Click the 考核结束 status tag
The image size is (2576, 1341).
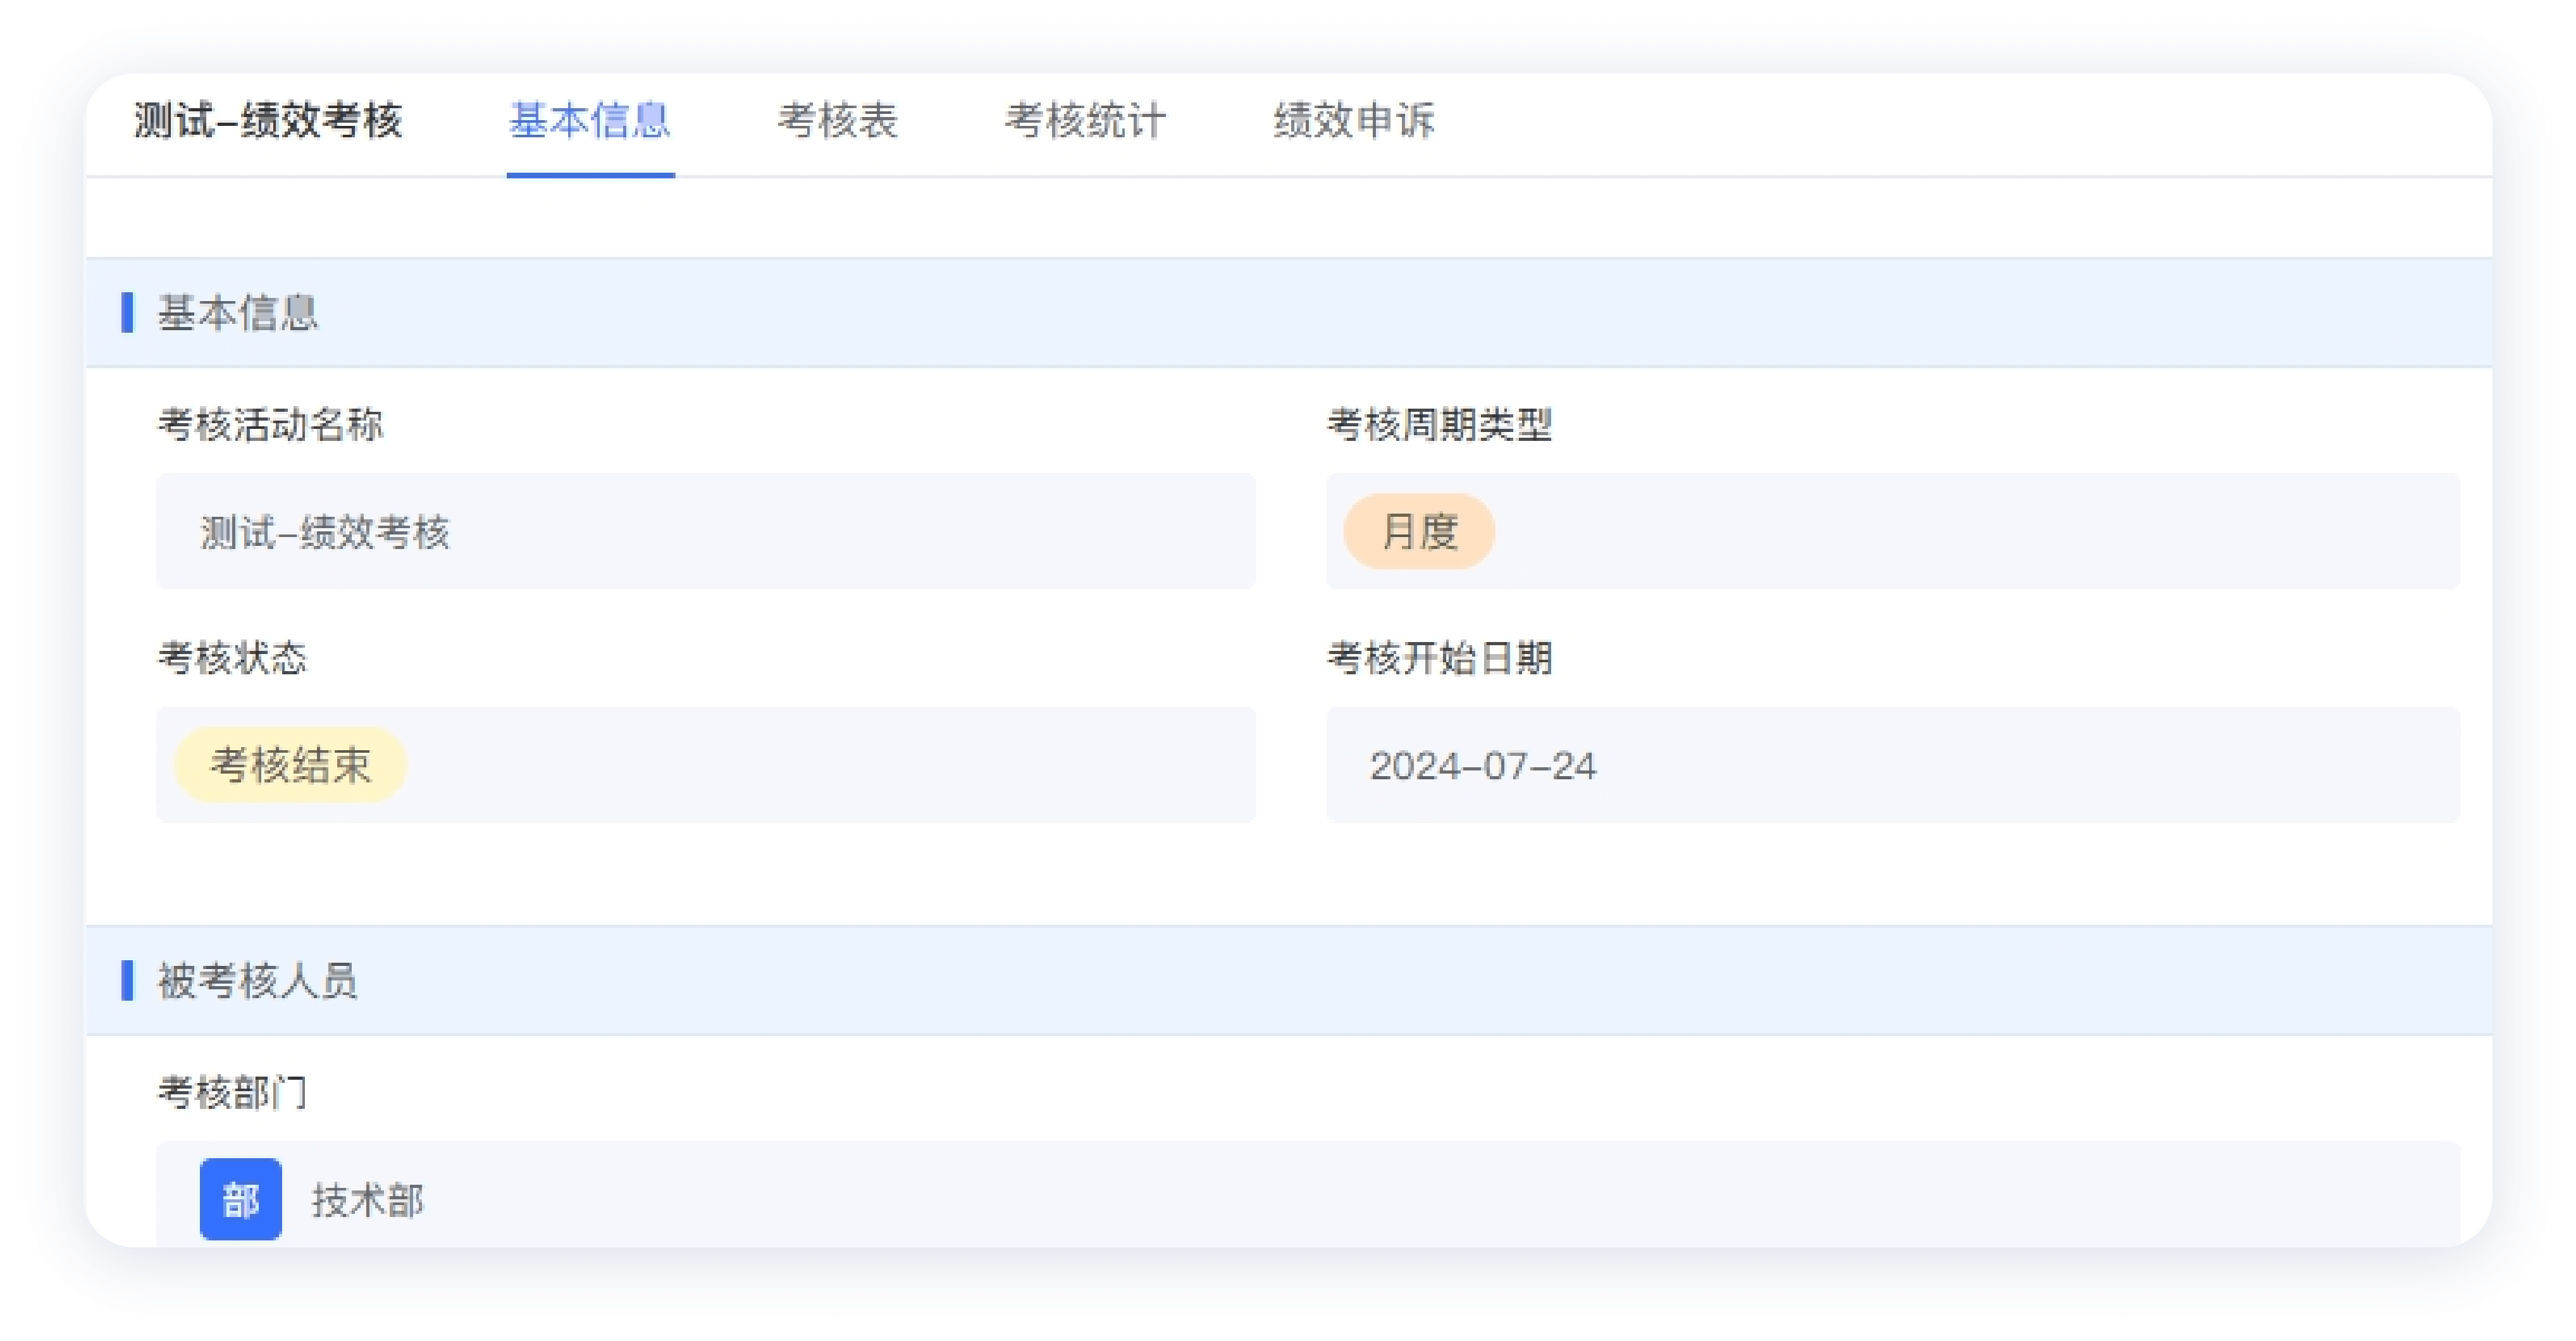point(291,765)
